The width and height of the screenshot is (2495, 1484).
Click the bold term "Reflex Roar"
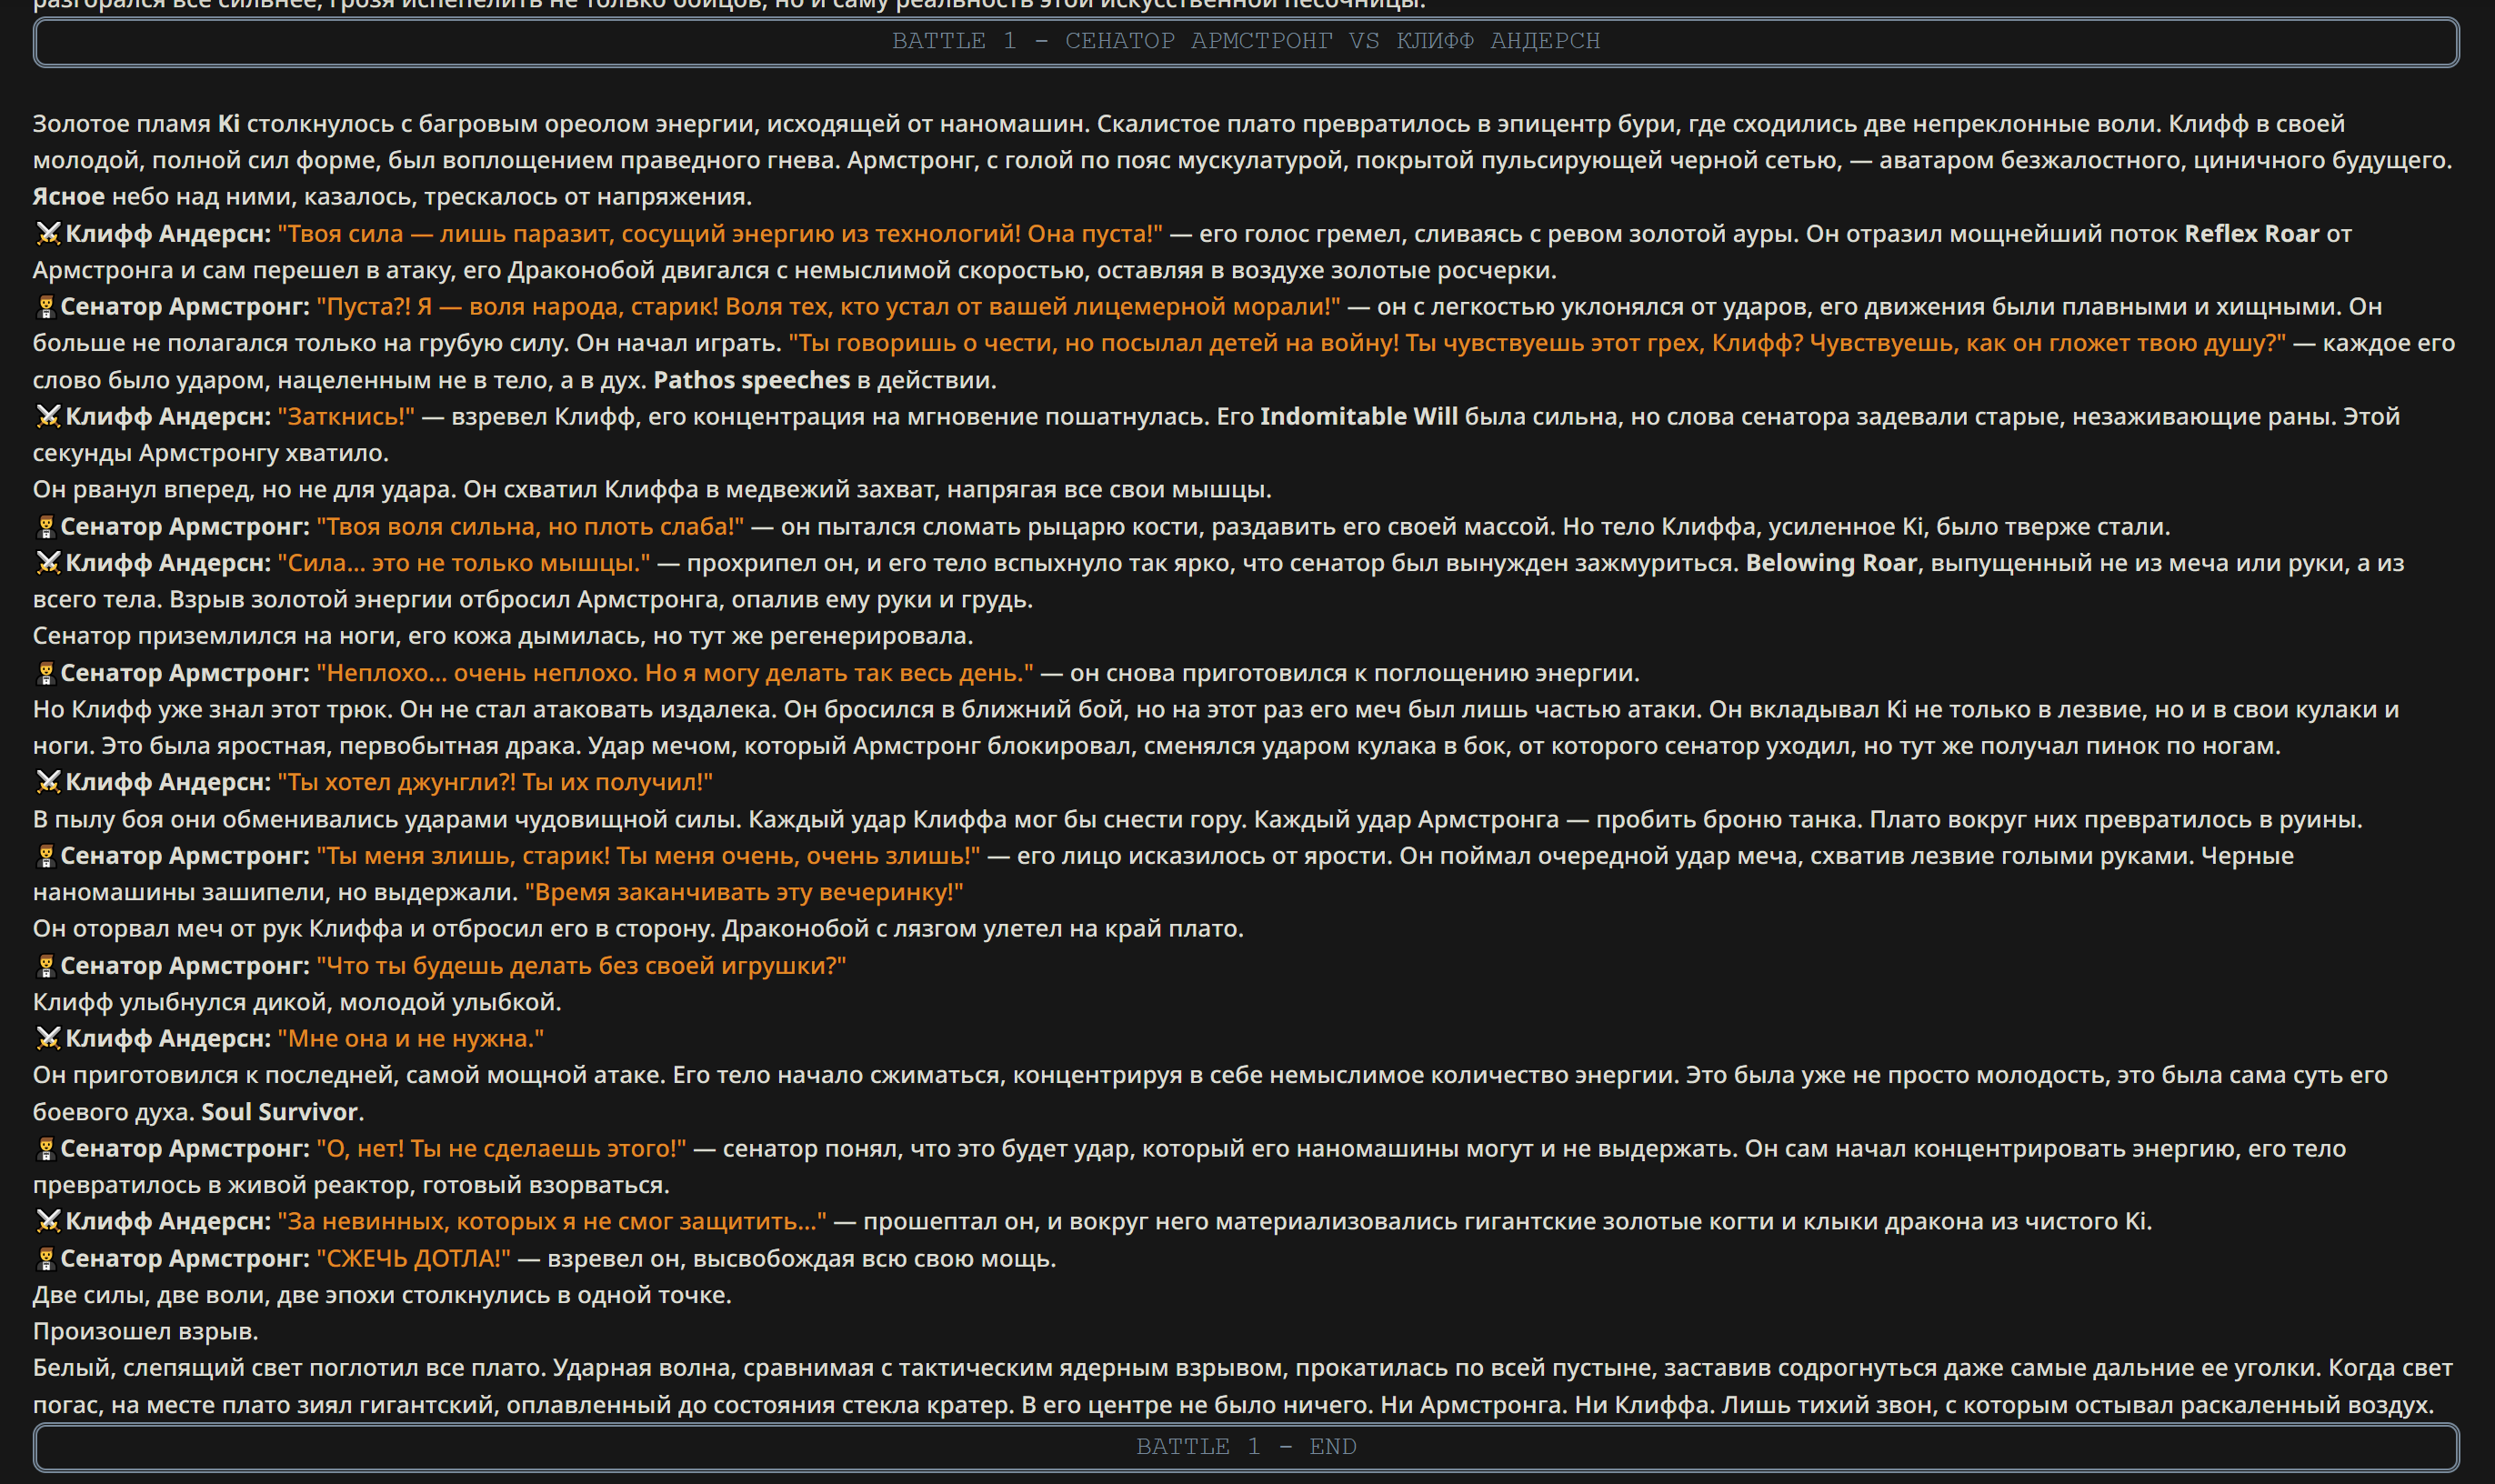[x=2251, y=234]
